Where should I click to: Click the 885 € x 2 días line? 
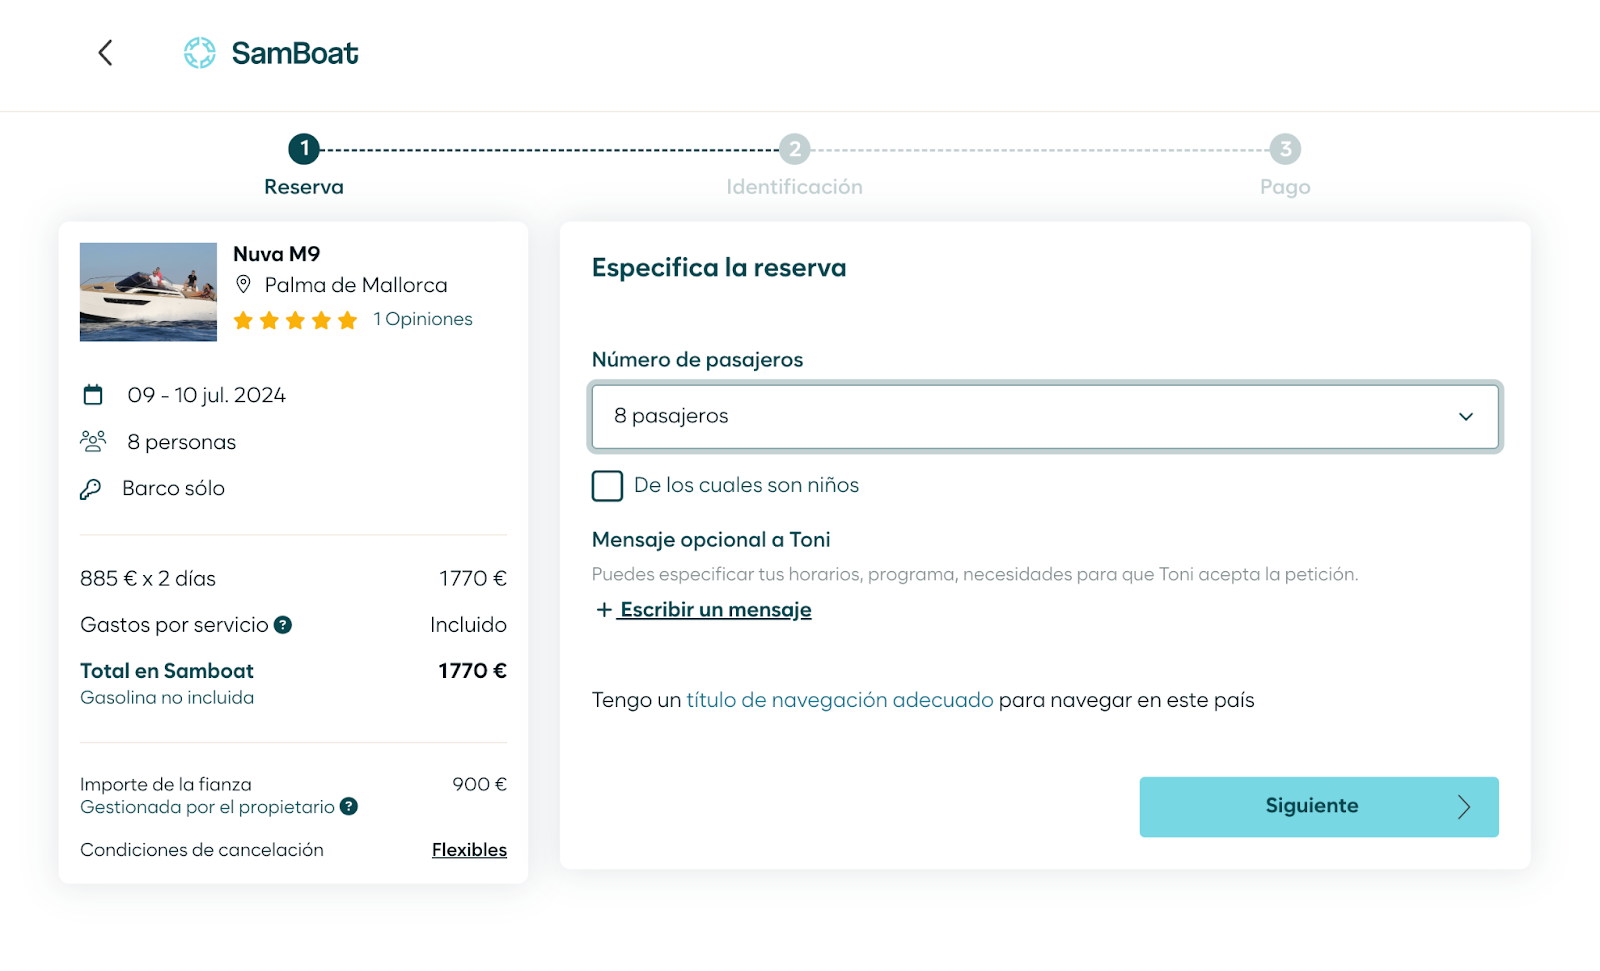[148, 579]
